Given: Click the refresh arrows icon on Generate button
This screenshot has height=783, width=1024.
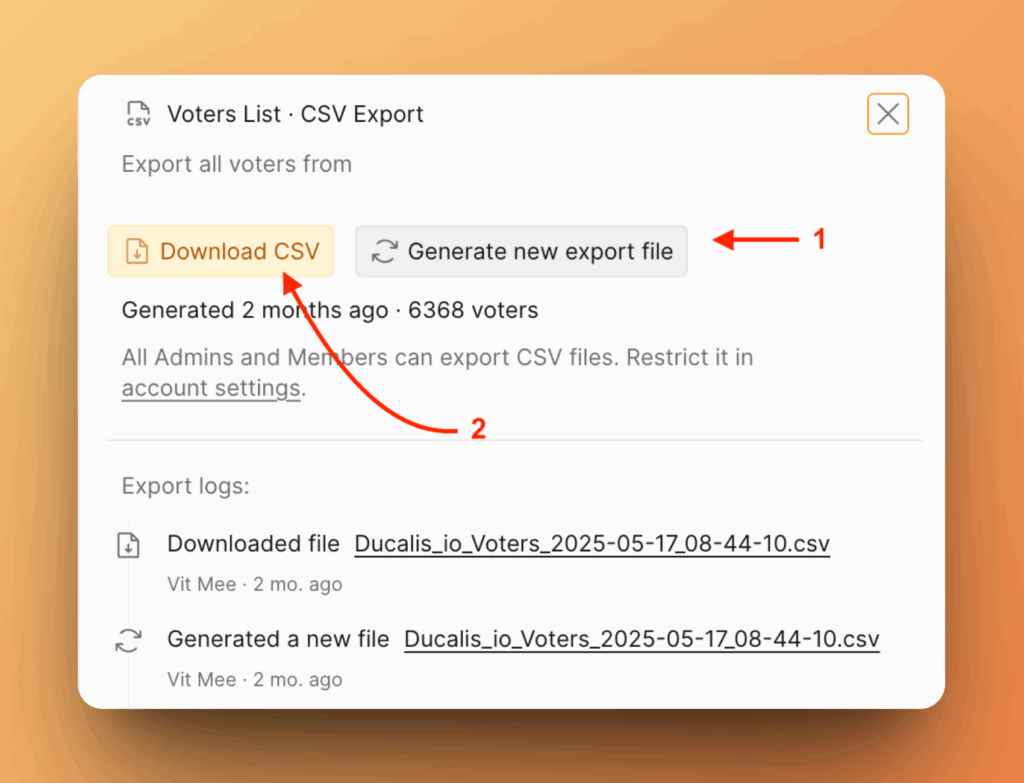Looking at the screenshot, I should tap(385, 251).
